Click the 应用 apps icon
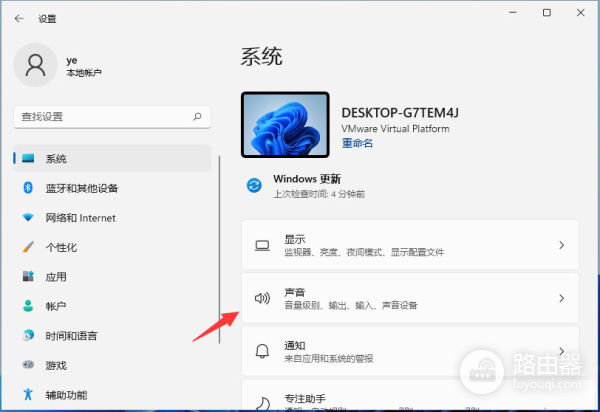Screen dimensions: 600x412 pos(29,276)
